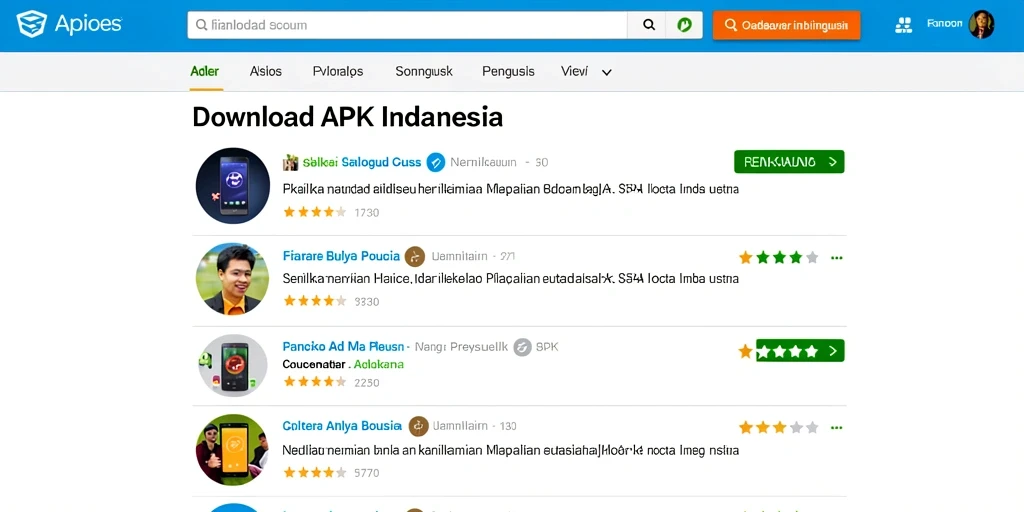Click the orange Oadaaver button
Viewport: 1024px width, 512px height.
tap(786, 25)
